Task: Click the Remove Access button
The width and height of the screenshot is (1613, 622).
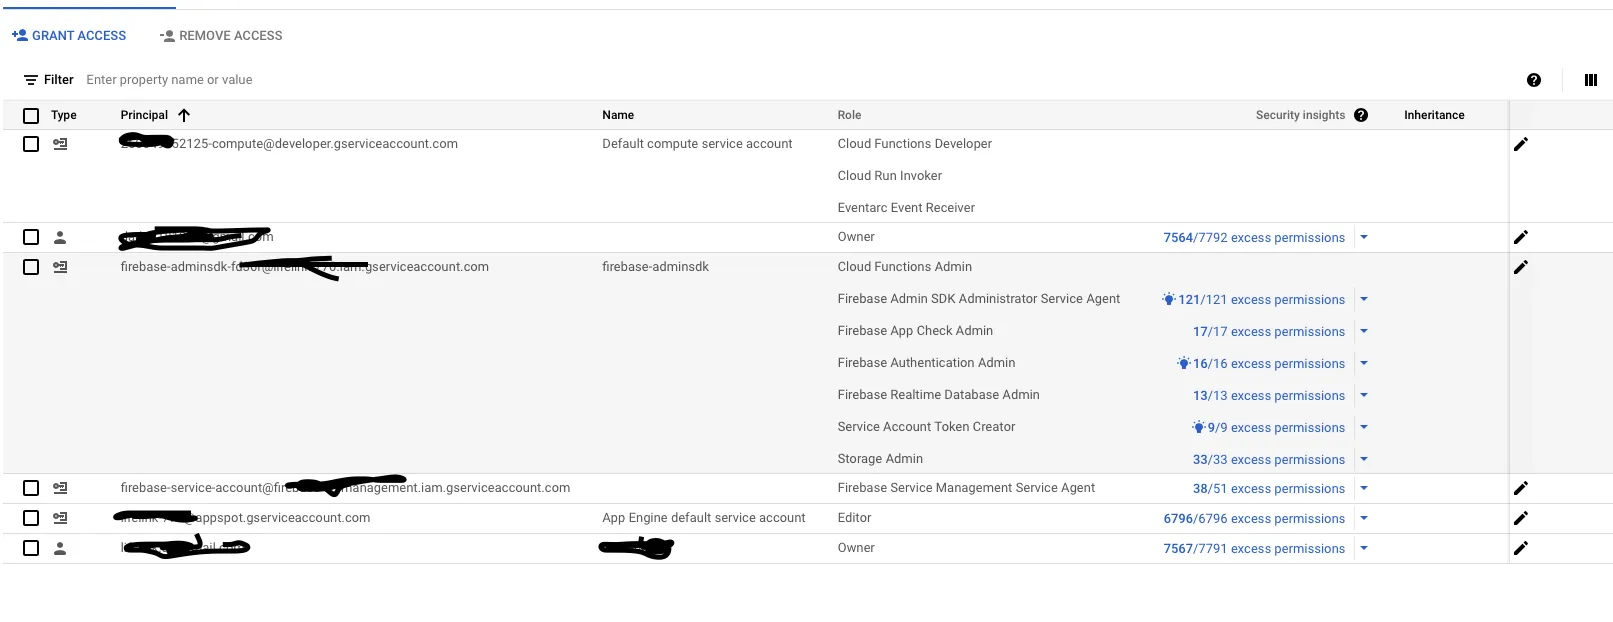Action: (221, 36)
